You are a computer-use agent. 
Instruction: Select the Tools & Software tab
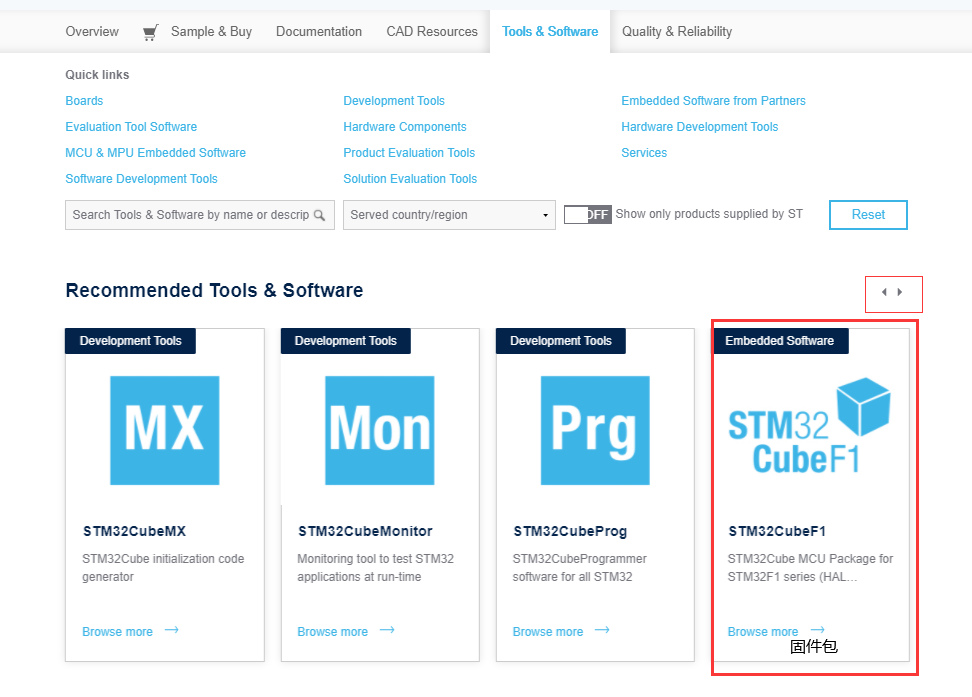pyautogui.click(x=550, y=32)
